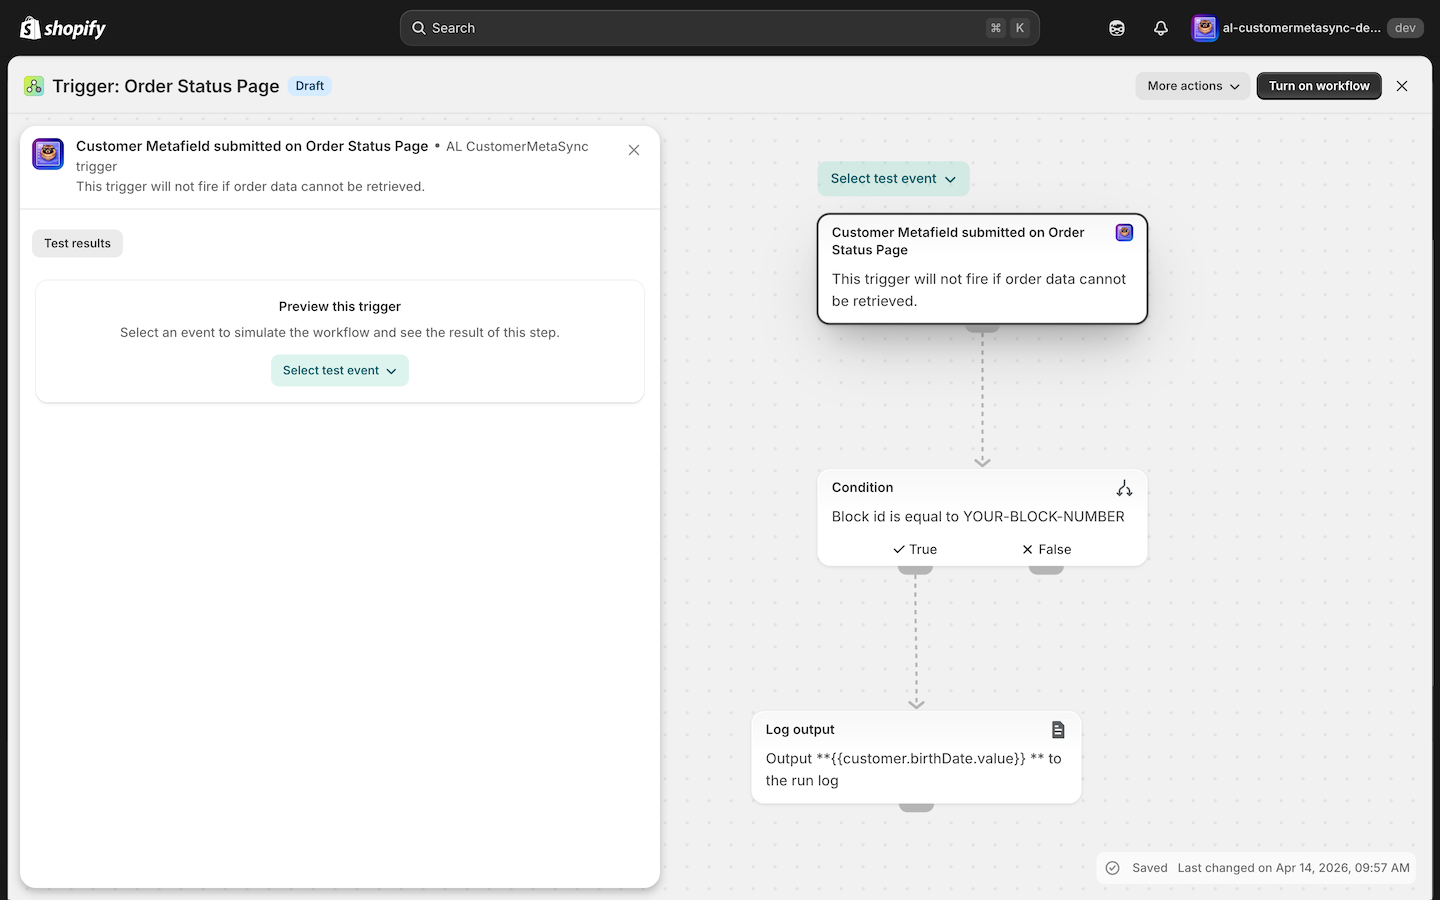
Task: Open Select test event dropdown in preview card
Action: tap(340, 370)
